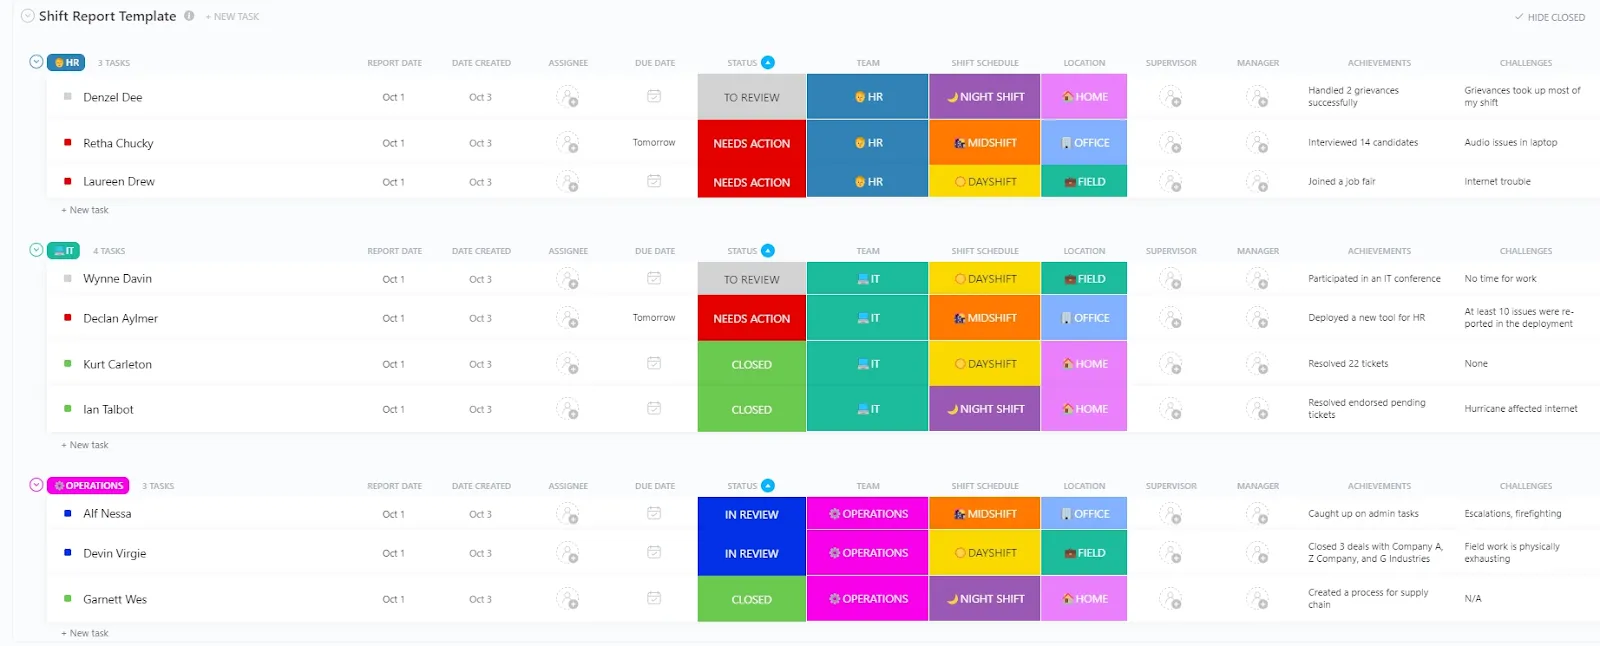Toggle blue status square for Alf Nessa

coord(67,513)
